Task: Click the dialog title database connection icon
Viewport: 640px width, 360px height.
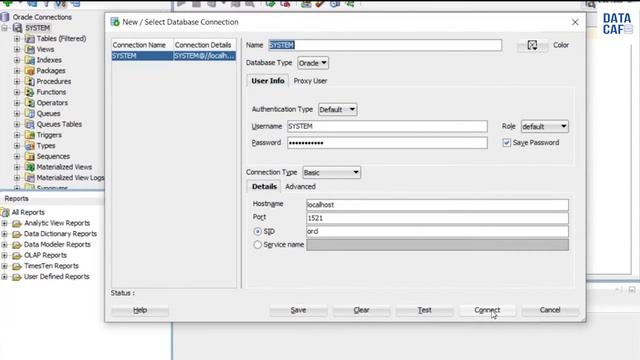Action: [x=115, y=22]
